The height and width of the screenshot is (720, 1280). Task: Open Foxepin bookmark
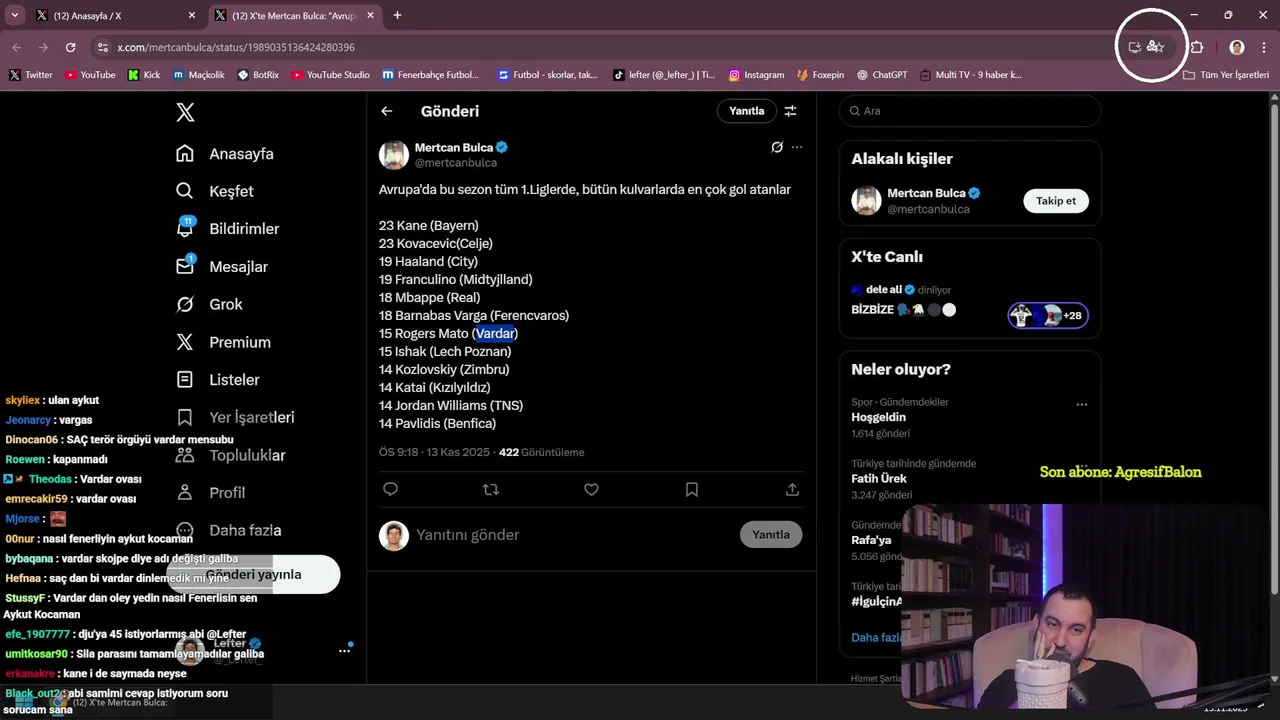coord(820,75)
